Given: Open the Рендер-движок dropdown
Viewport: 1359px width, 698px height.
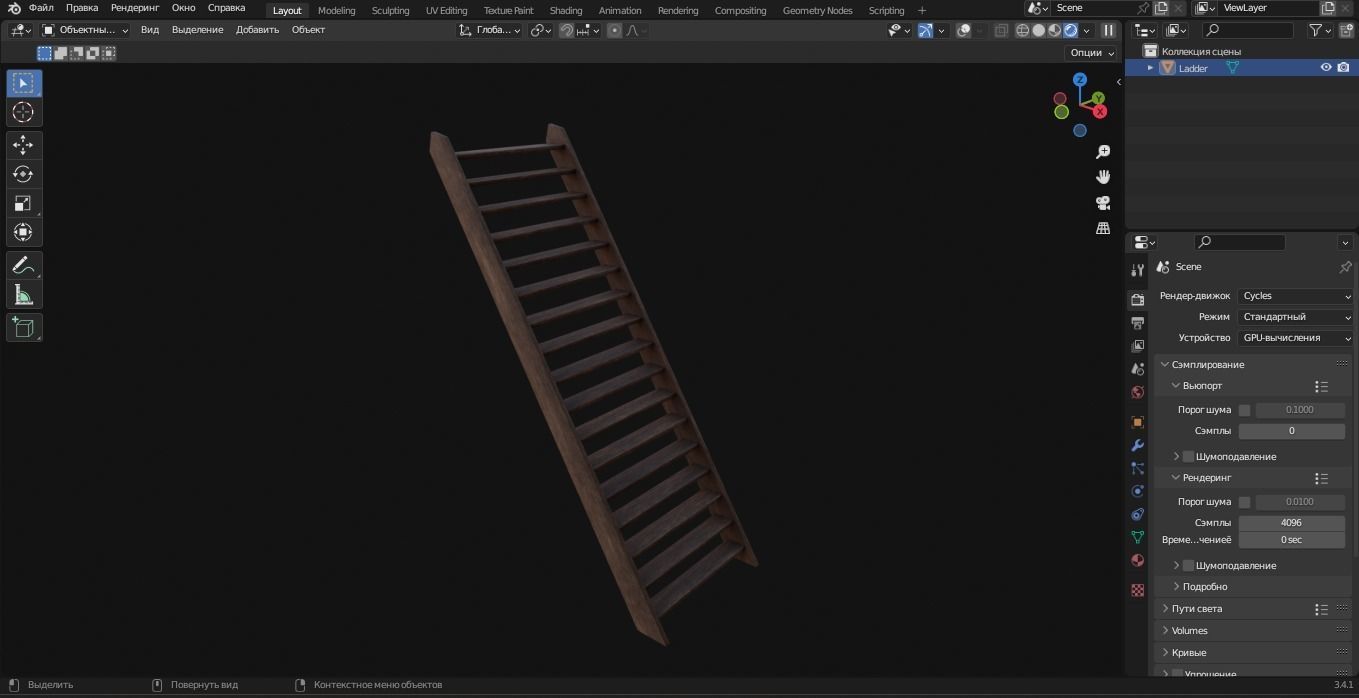Looking at the screenshot, I should [1295, 295].
